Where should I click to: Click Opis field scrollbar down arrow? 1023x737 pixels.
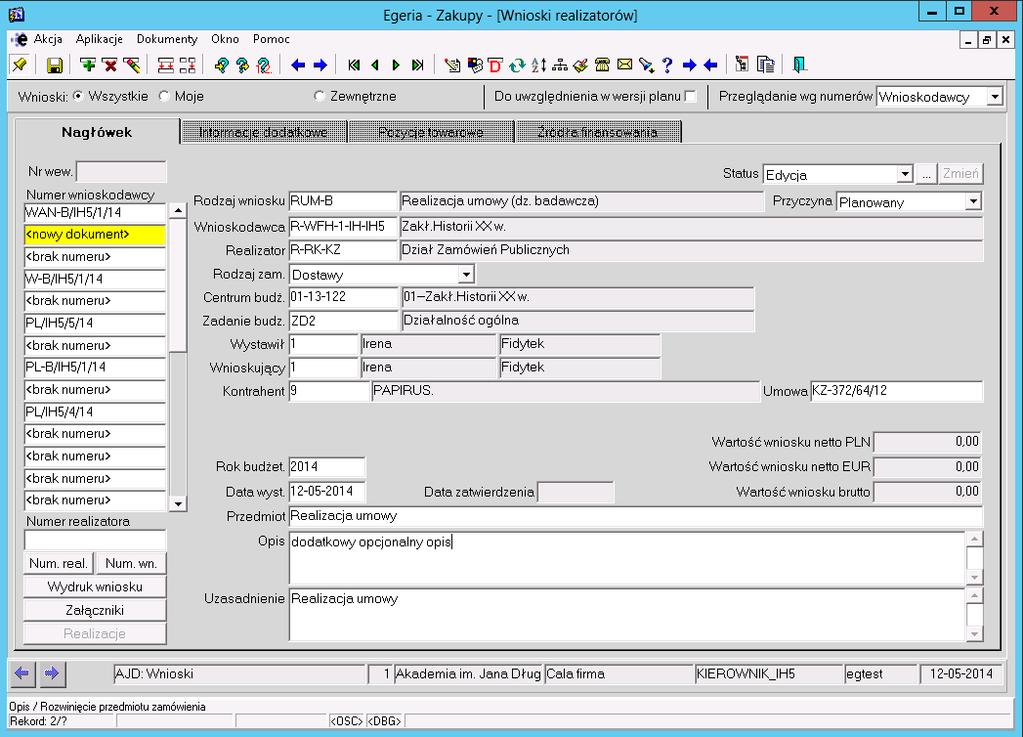coord(974,577)
